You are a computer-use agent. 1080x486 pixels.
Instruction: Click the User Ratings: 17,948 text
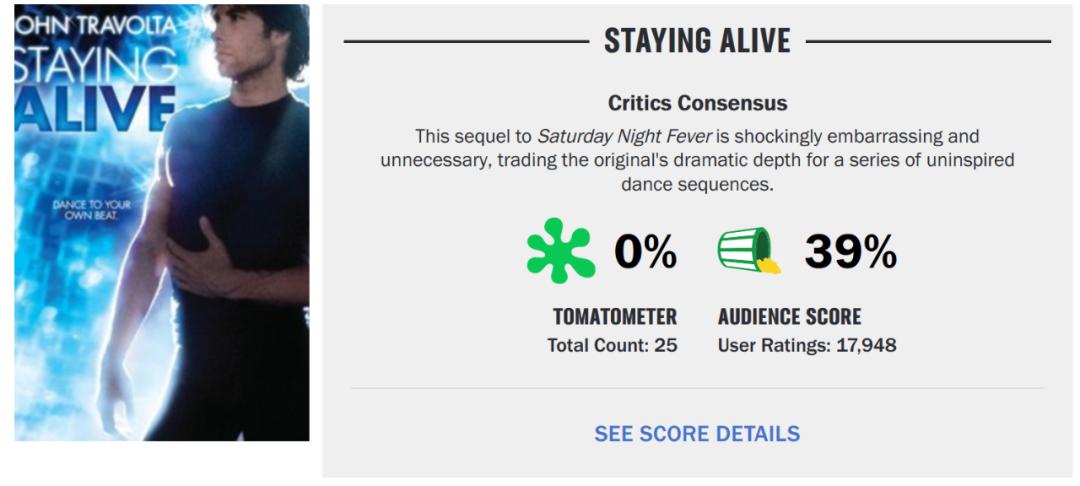tap(807, 346)
